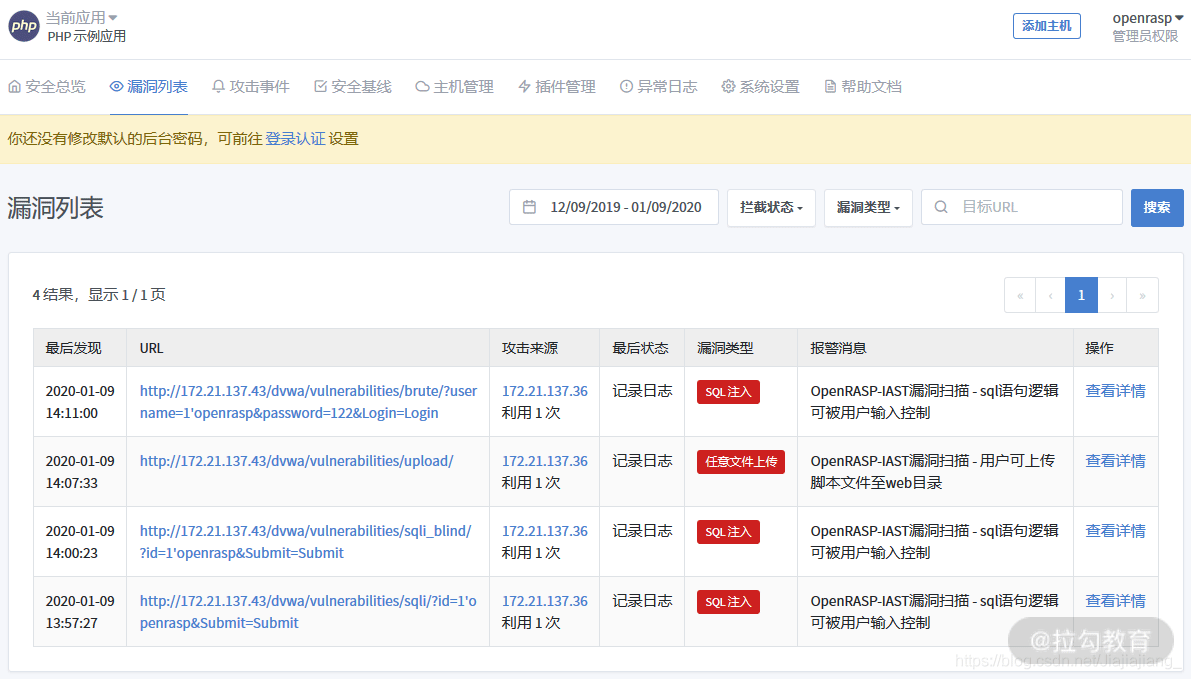Go to the last page with the » button
This screenshot has height=679, width=1191.
[x=1142, y=295]
